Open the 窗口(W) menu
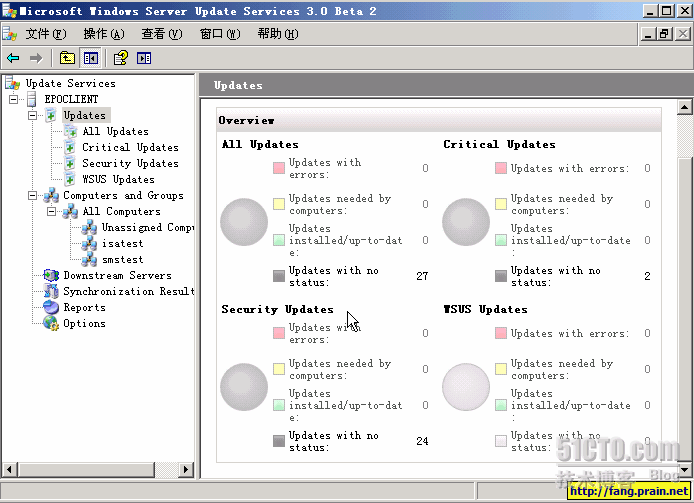The width and height of the screenshot is (694, 503). click(x=220, y=34)
